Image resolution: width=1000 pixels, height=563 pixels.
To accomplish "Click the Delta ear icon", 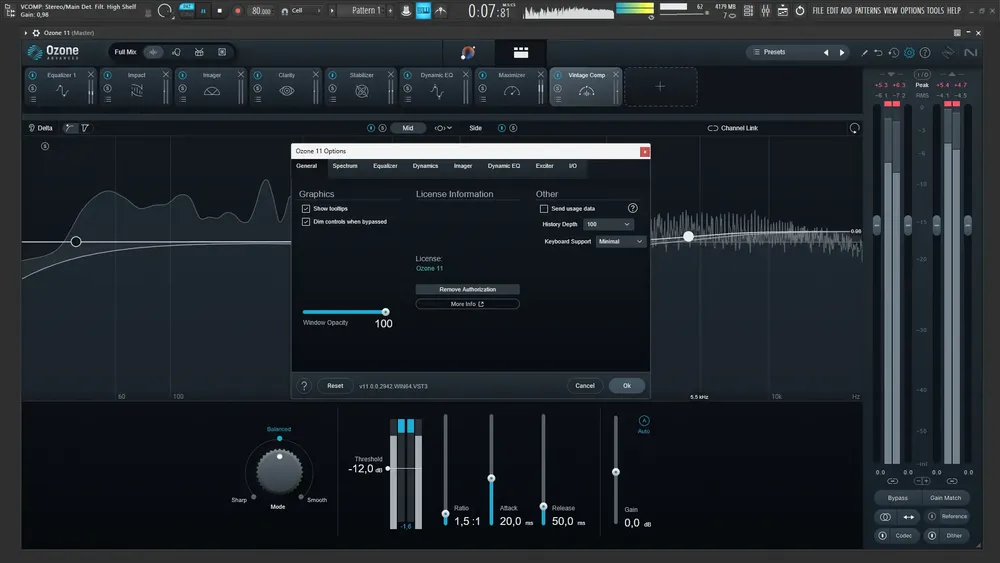I will [31, 128].
